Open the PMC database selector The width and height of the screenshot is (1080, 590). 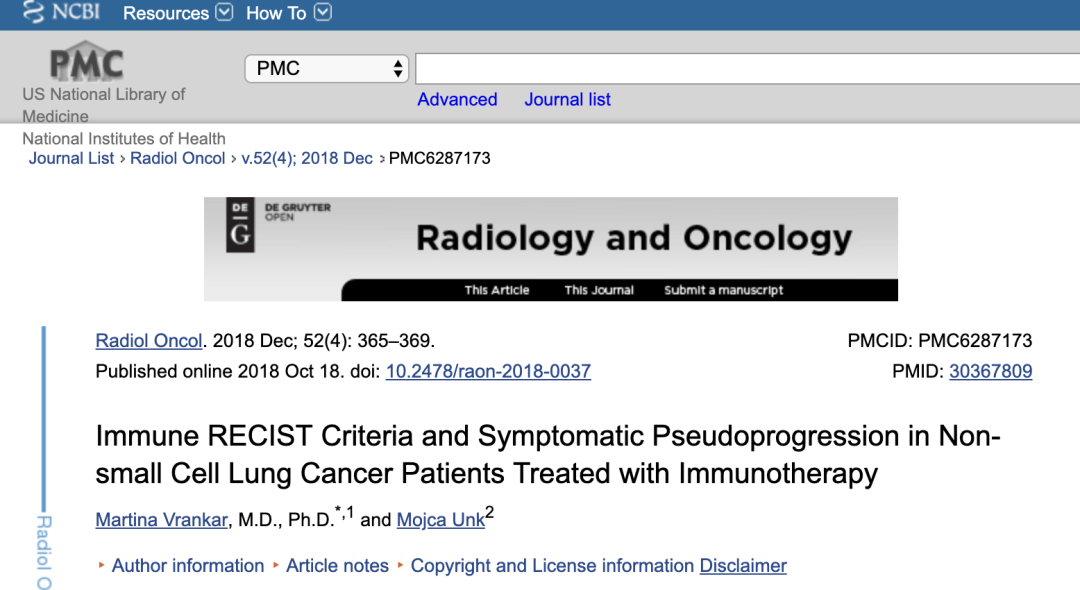pos(327,68)
